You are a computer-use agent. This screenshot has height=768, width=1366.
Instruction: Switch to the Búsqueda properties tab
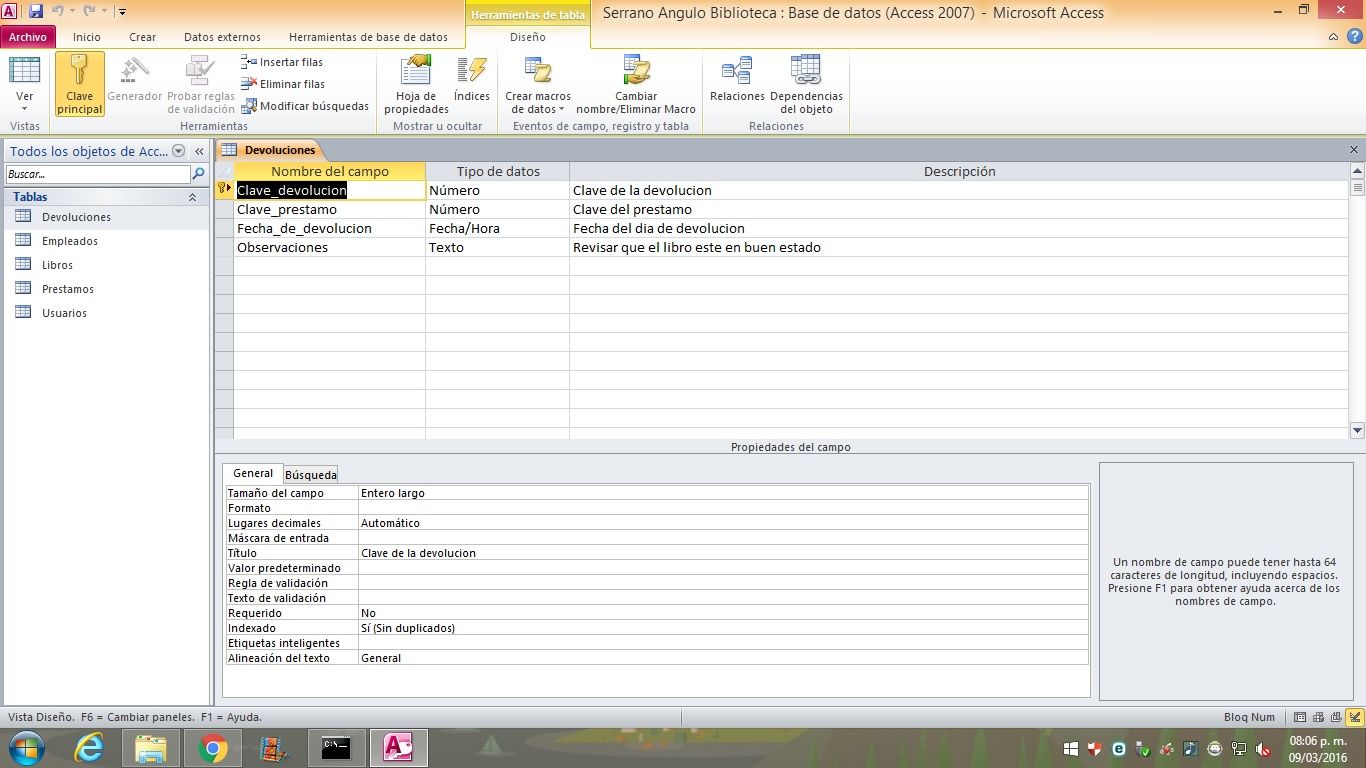tap(310, 475)
